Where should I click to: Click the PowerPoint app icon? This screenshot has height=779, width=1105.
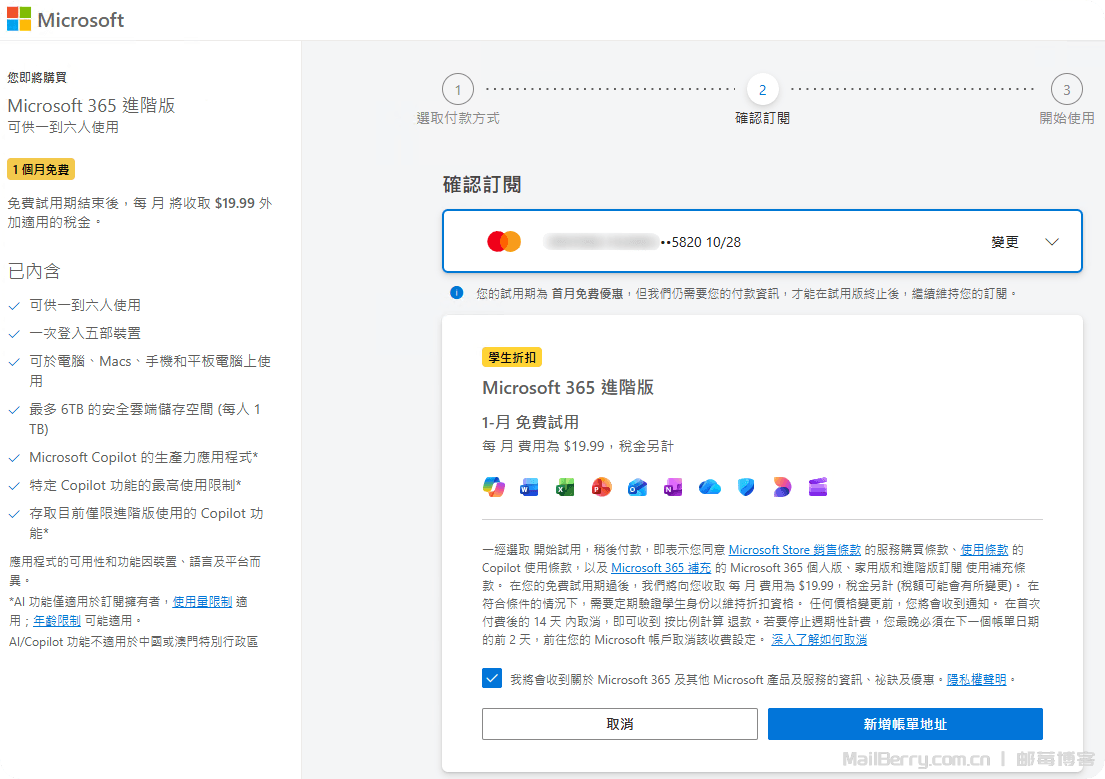pyautogui.click(x=601, y=487)
